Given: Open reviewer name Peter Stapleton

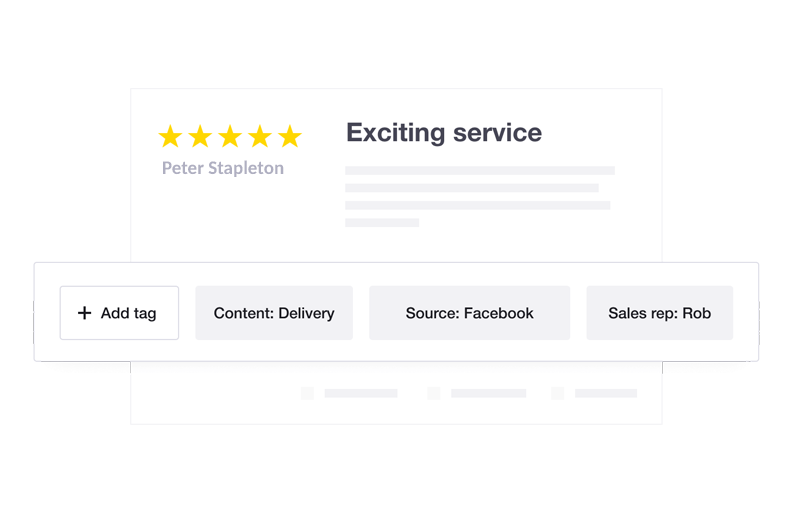Looking at the screenshot, I should [223, 168].
